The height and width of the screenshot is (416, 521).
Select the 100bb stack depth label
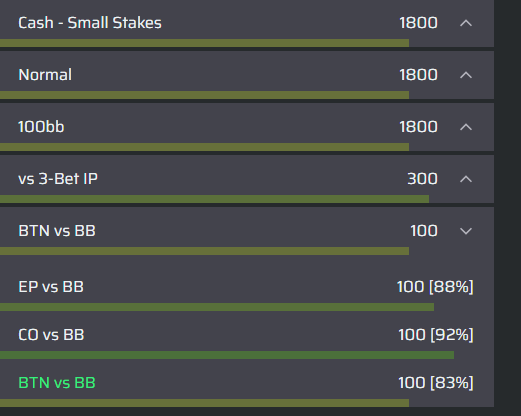pyautogui.click(x=41, y=127)
